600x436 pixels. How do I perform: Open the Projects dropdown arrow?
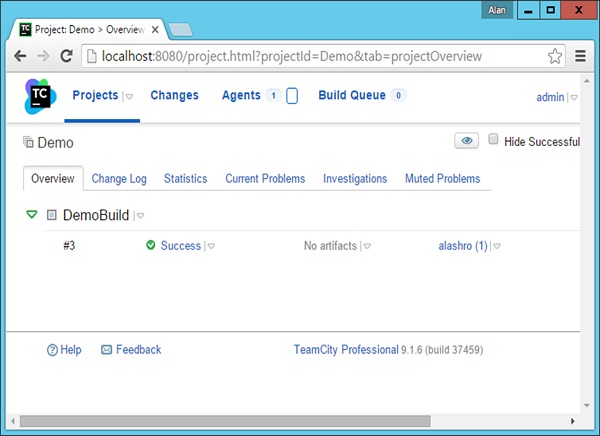click(x=129, y=97)
